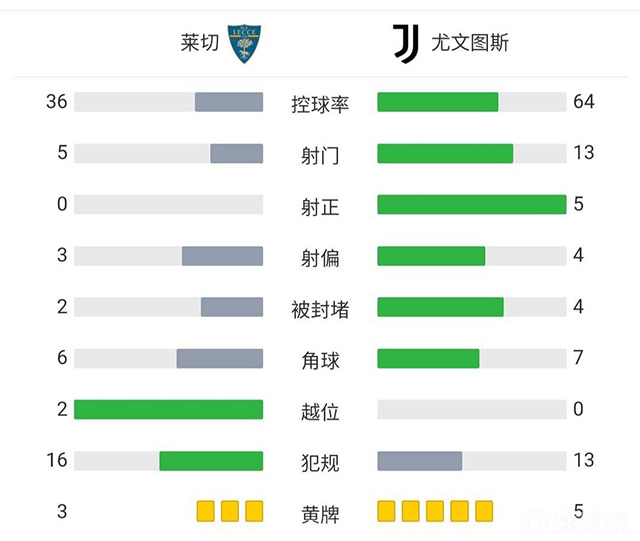
Task: Select the 莱切 team name
Action: (x=199, y=44)
